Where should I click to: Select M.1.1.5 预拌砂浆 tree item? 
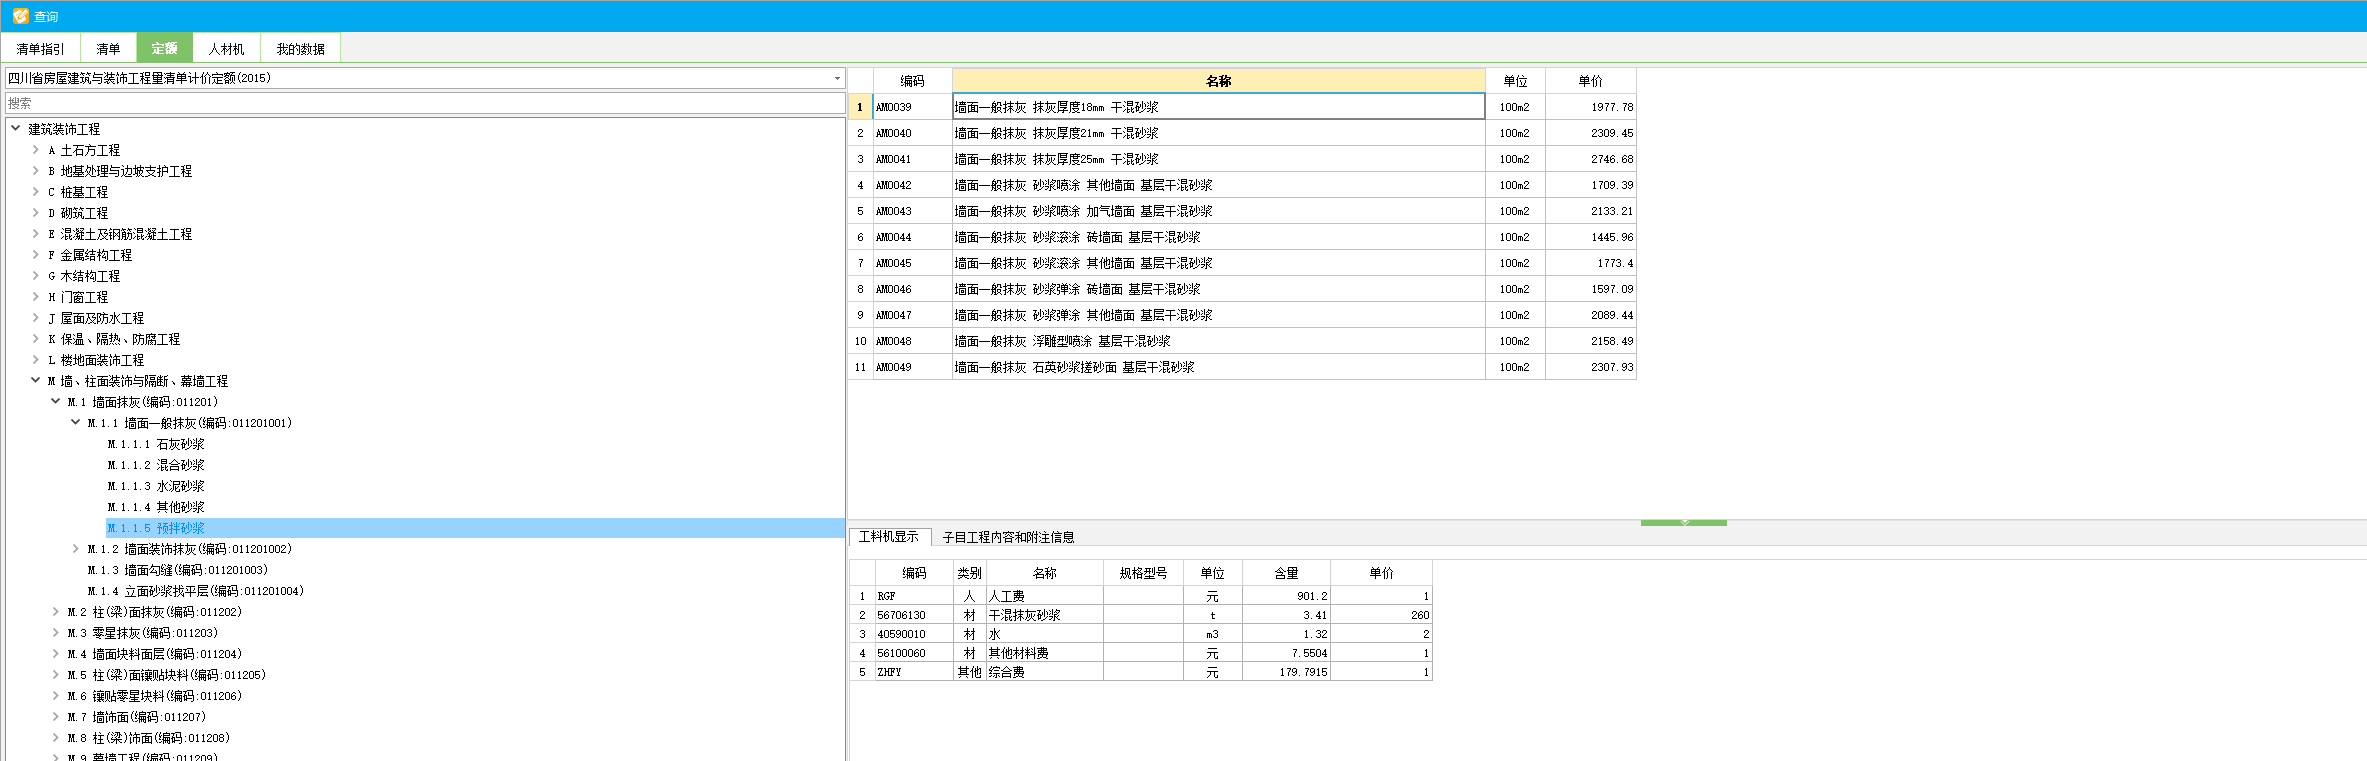pyautogui.click(x=475, y=528)
